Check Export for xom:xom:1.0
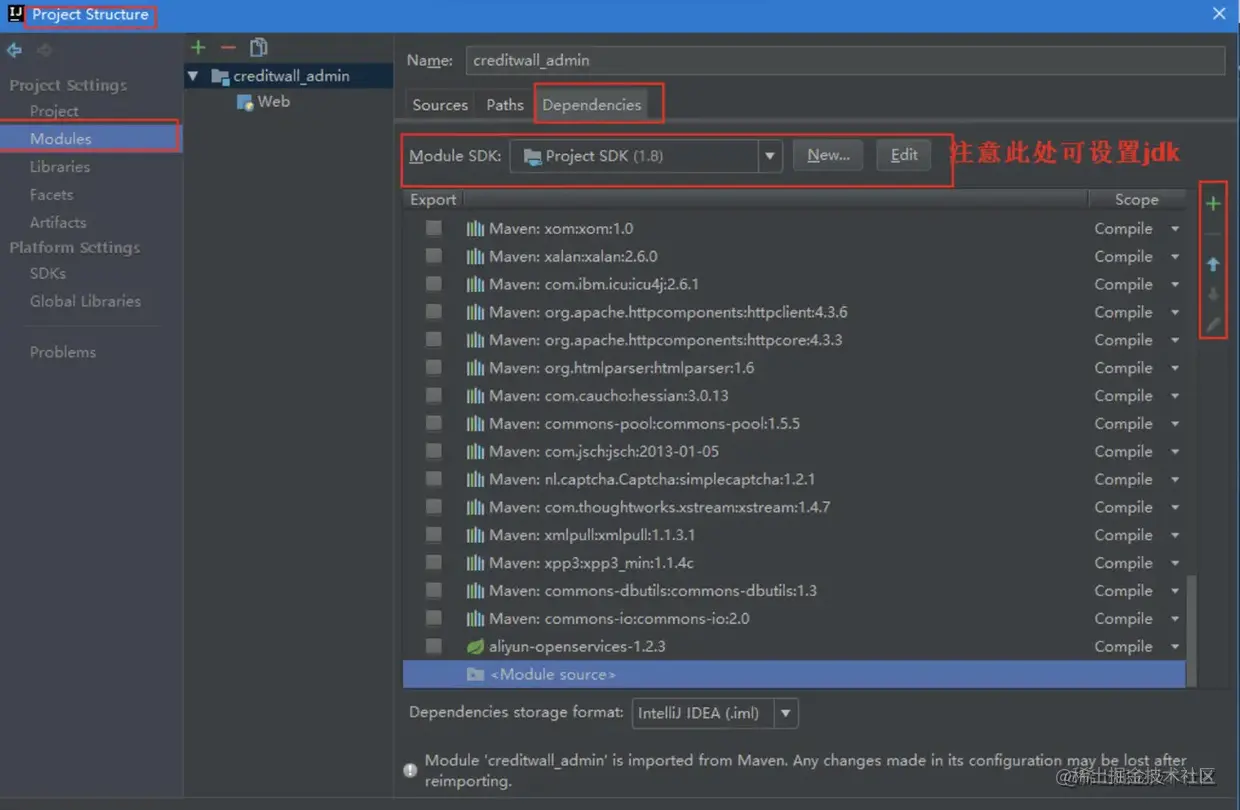This screenshot has width=1240, height=810. point(433,229)
